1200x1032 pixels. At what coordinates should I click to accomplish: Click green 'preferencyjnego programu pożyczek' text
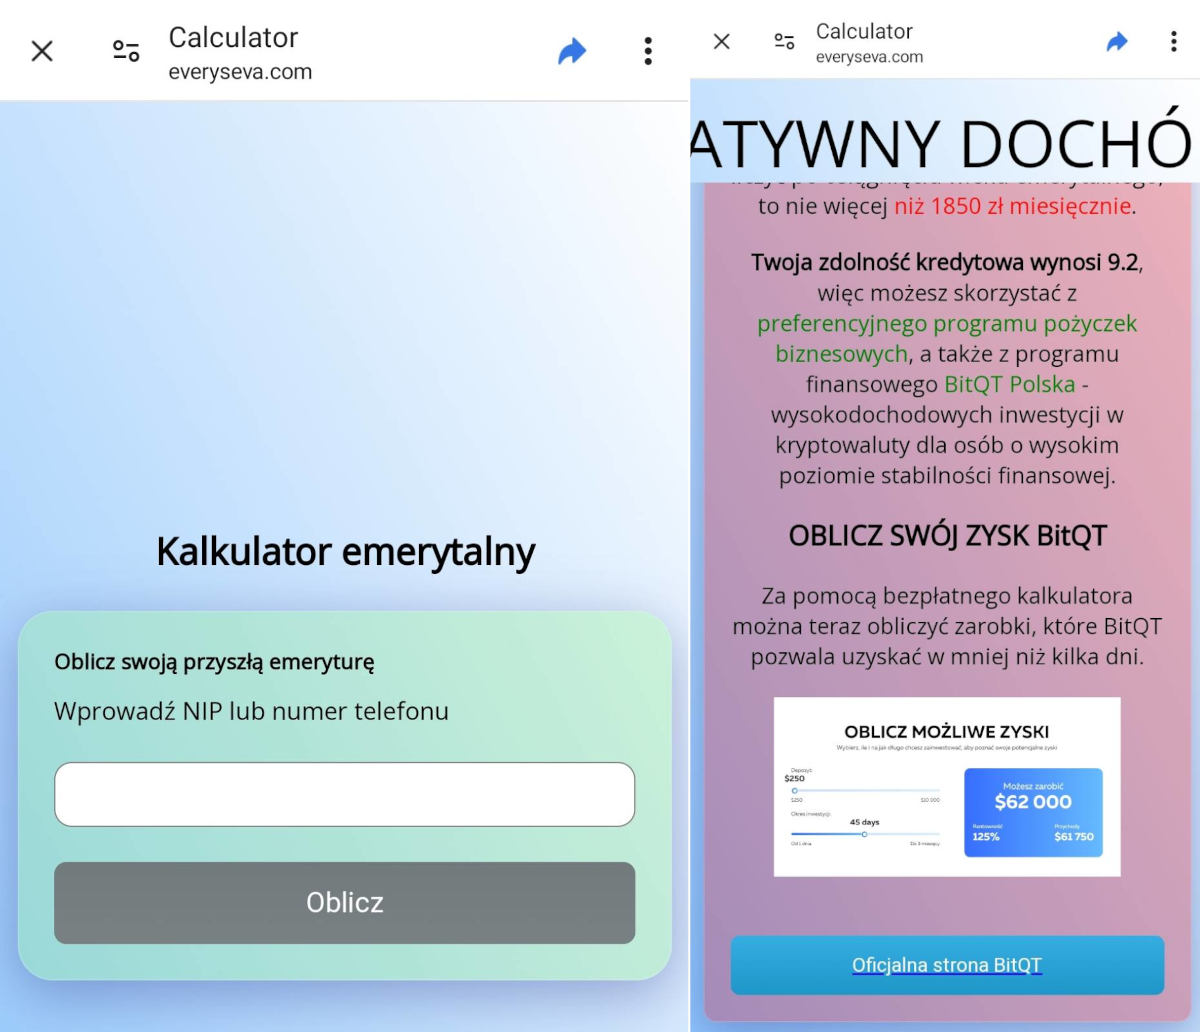(x=946, y=324)
